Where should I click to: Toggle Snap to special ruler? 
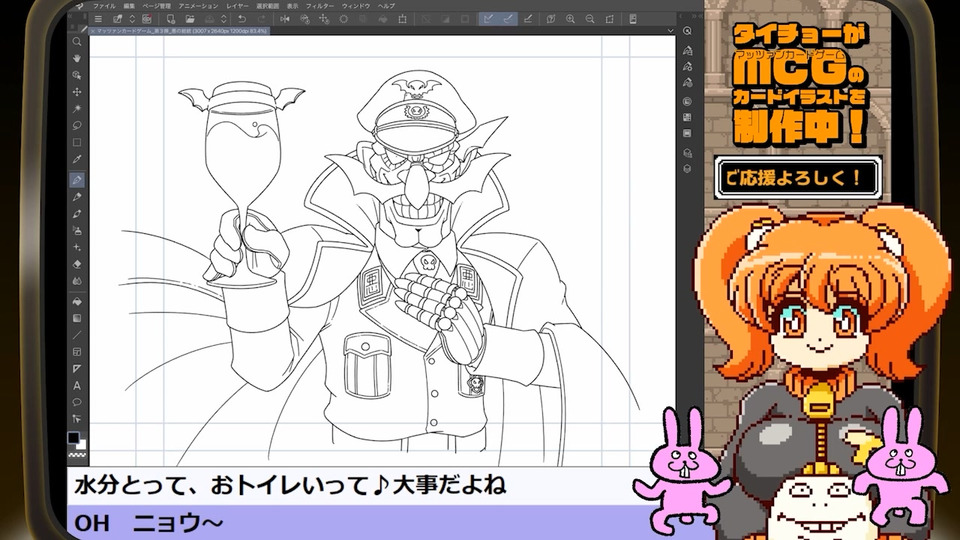click(x=508, y=19)
